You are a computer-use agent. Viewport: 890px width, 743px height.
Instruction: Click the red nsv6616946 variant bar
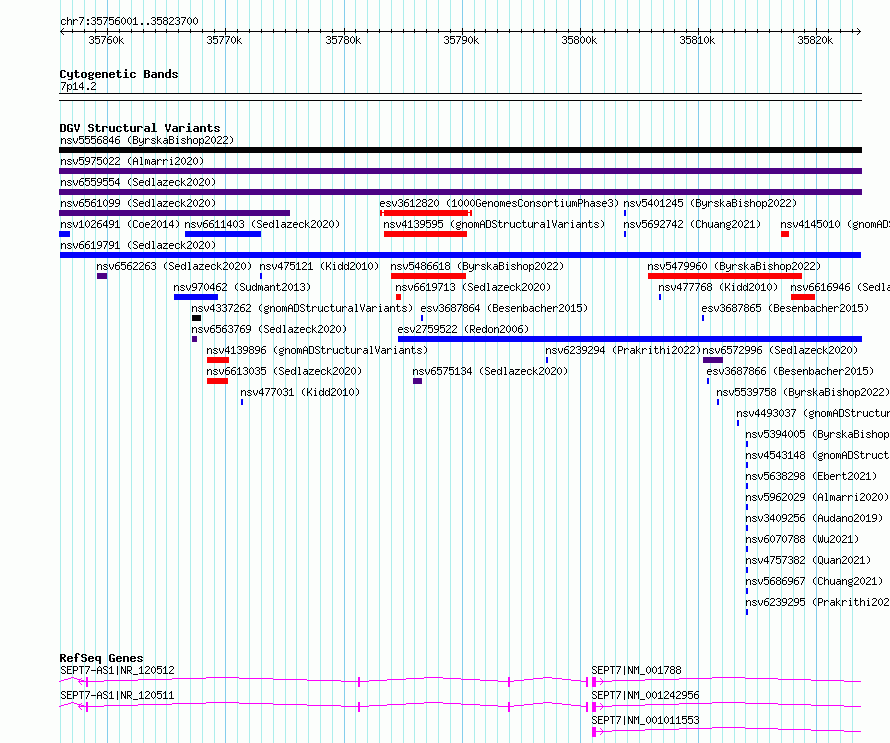[803, 297]
